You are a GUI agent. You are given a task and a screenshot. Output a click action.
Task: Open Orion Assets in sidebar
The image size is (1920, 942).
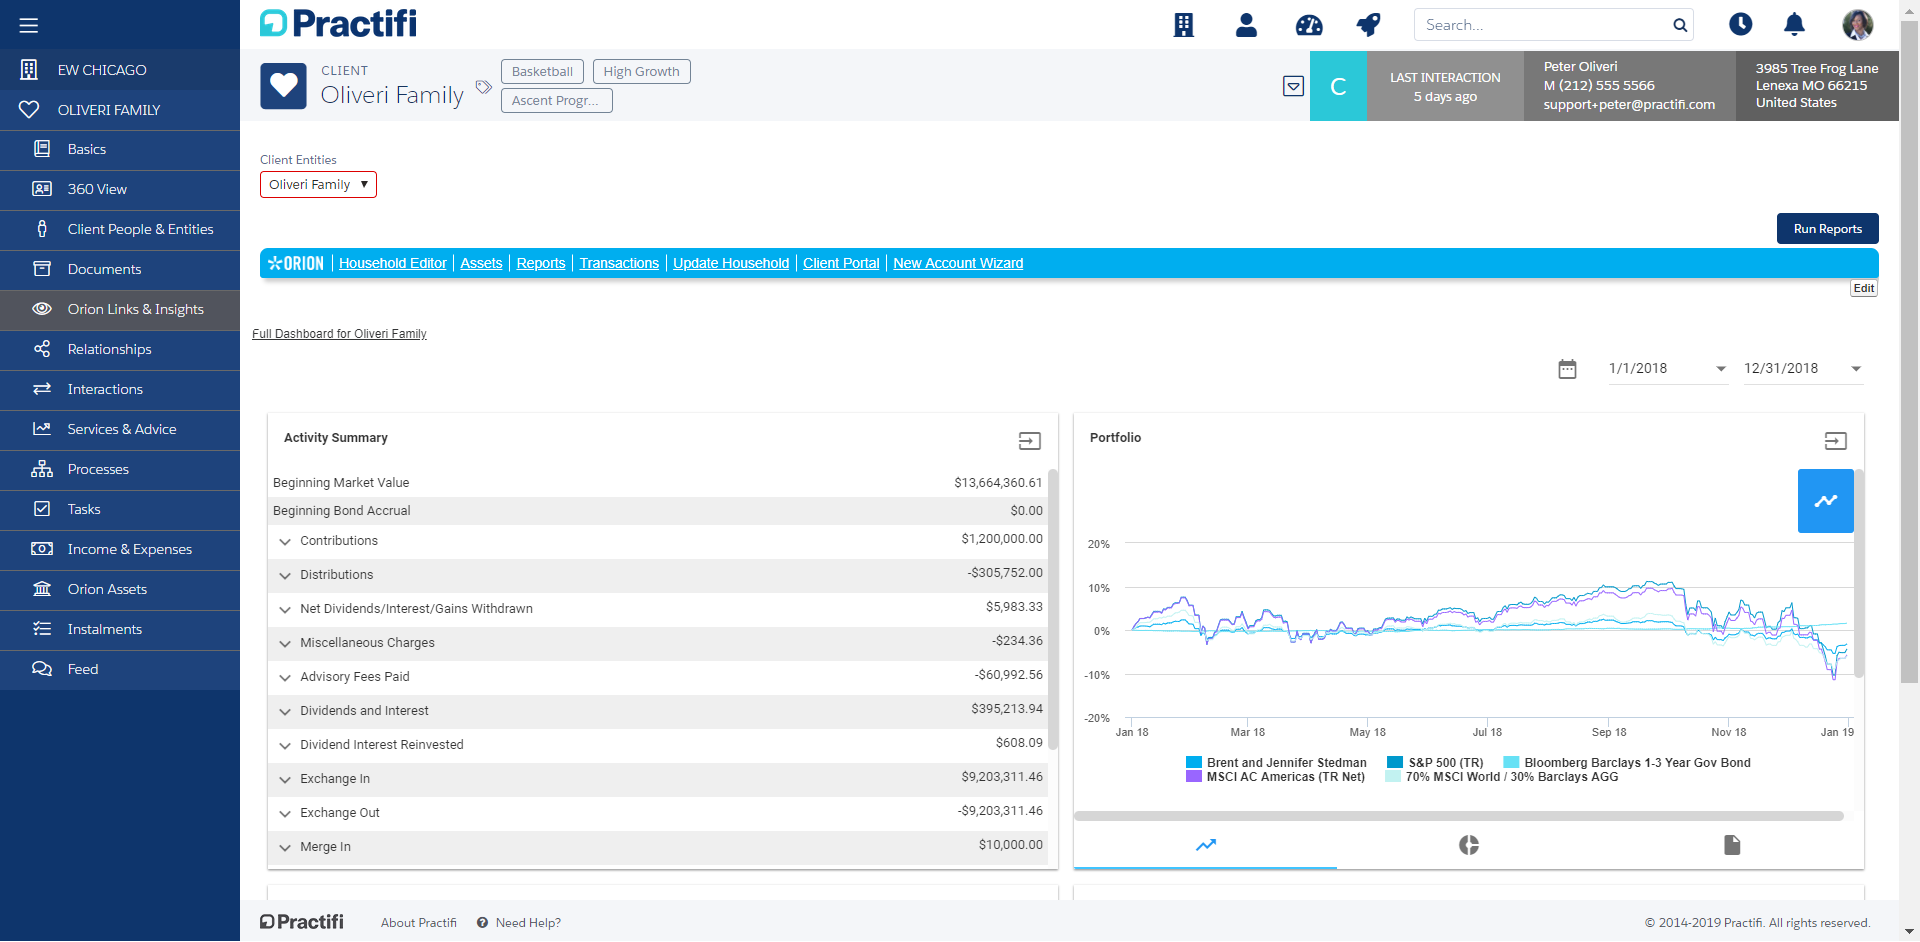tap(120, 589)
